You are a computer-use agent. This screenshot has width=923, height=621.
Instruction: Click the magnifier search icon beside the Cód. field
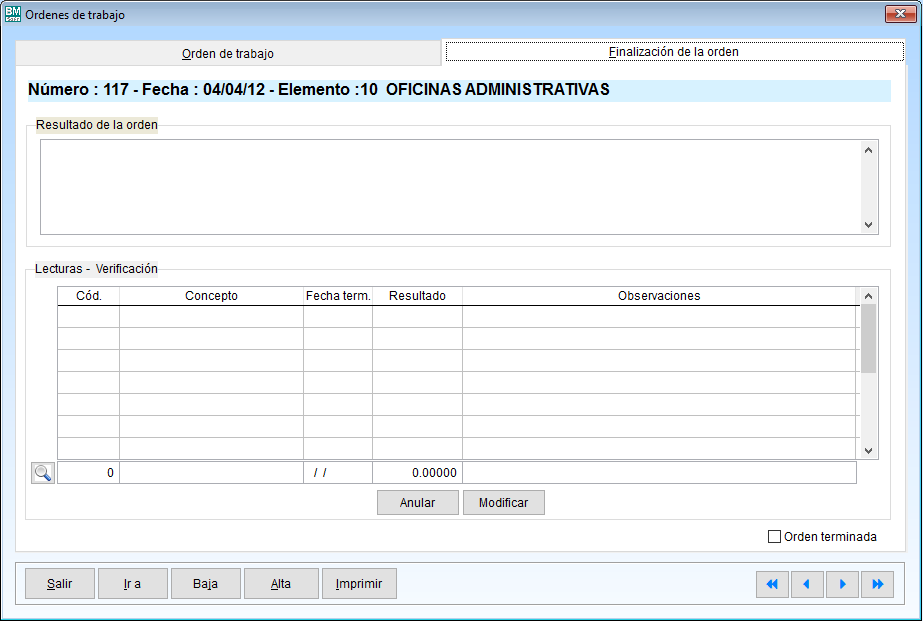tap(43, 473)
